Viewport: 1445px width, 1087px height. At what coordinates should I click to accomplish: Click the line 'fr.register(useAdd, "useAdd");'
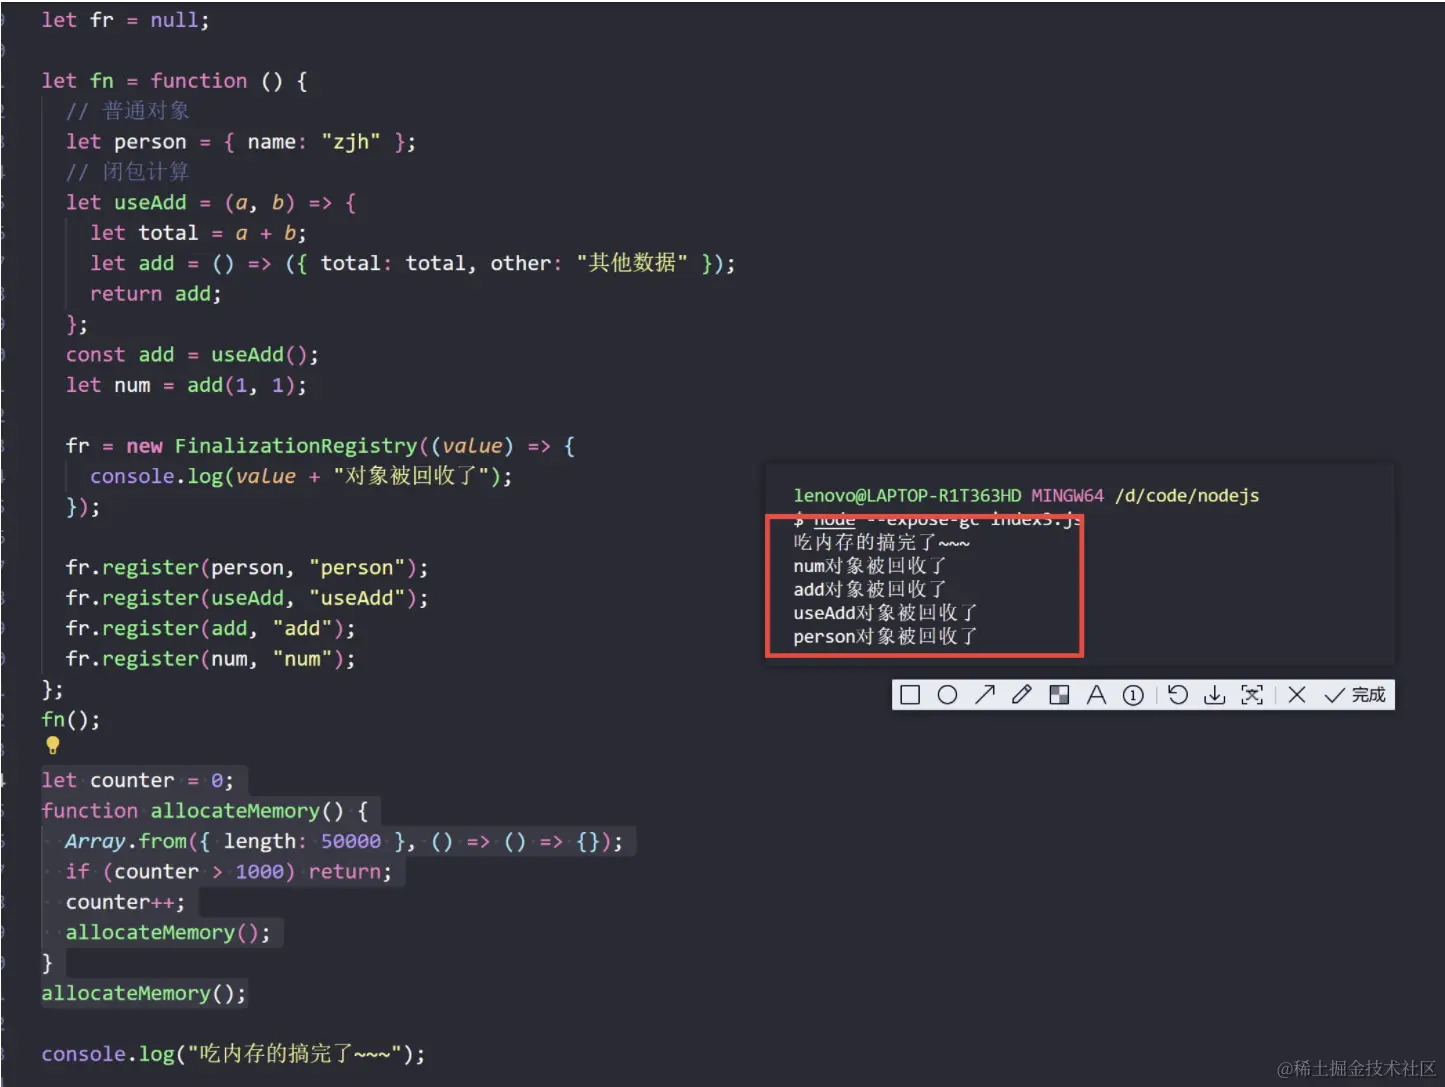point(247,598)
